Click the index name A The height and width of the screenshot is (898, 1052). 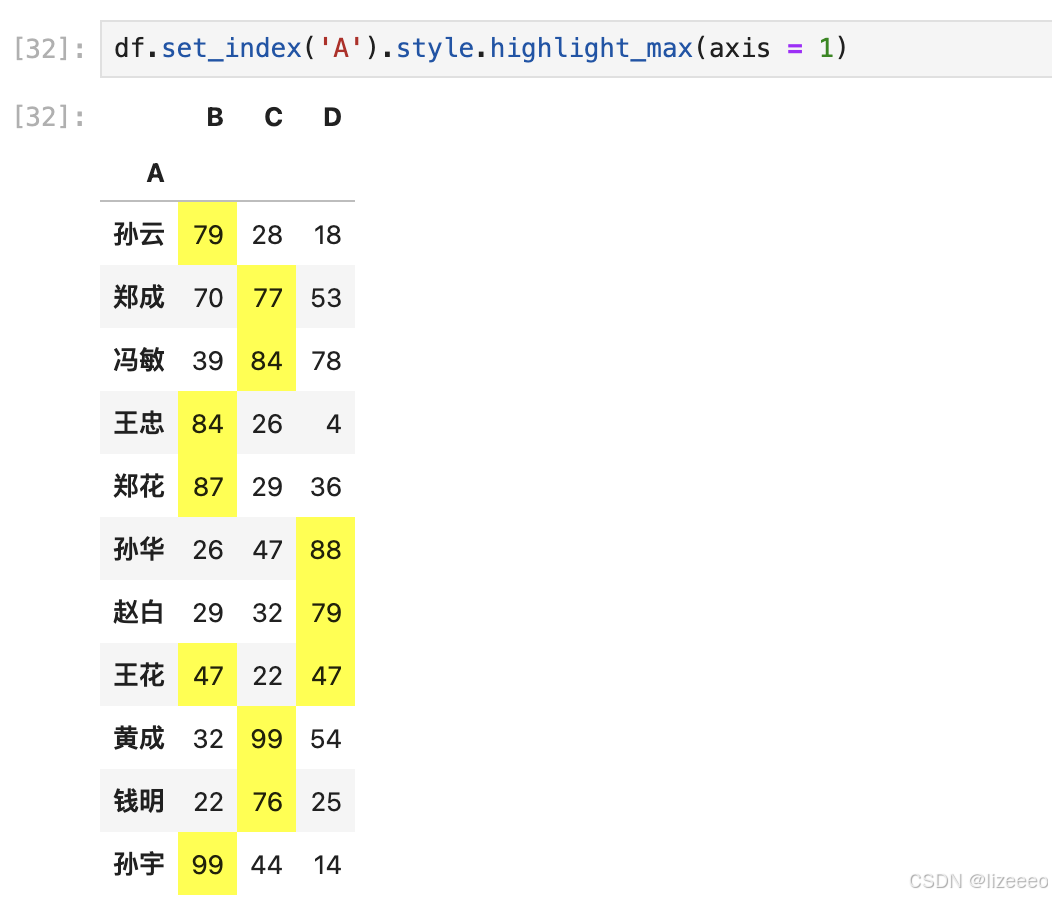point(155,173)
